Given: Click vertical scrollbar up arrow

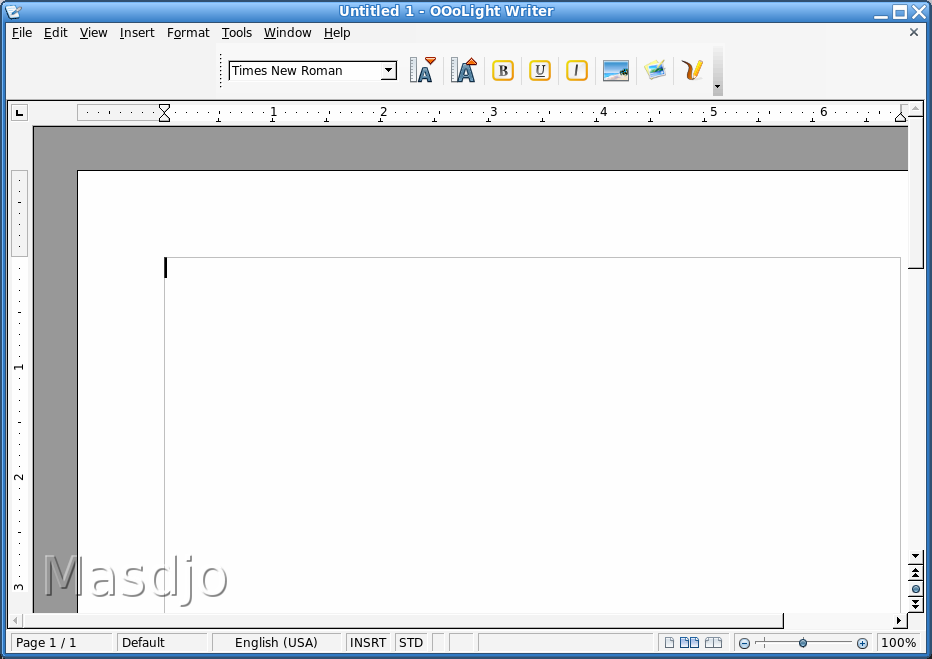Looking at the screenshot, I should 915,109.
